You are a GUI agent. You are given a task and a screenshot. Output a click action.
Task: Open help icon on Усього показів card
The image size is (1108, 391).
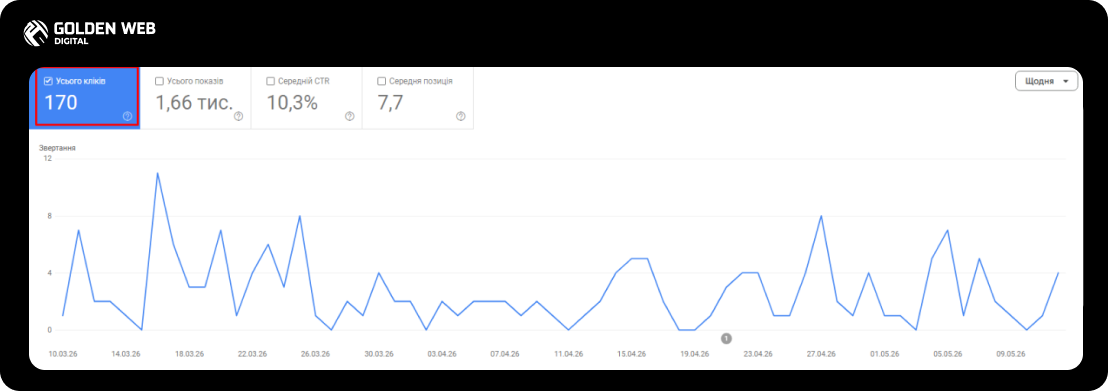[238, 117]
